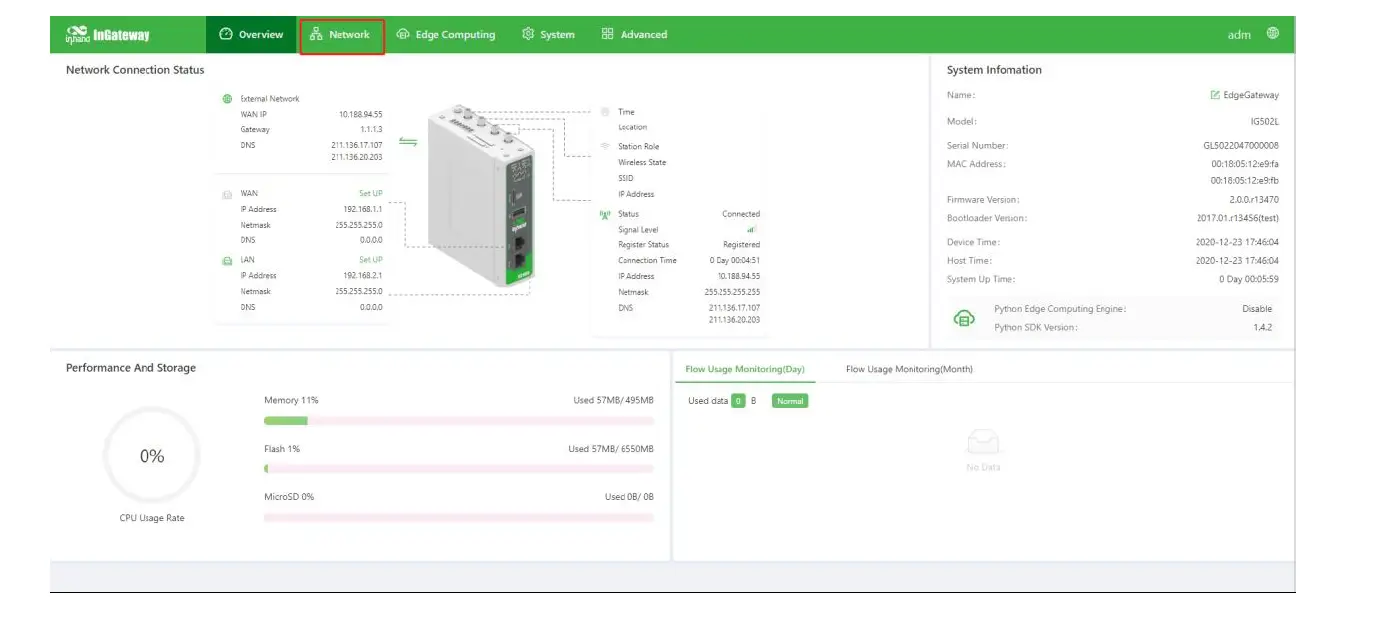Click the Python Edge Computing Engine icon
This screenshot has height=641, width=1380.
coord(964,318)
